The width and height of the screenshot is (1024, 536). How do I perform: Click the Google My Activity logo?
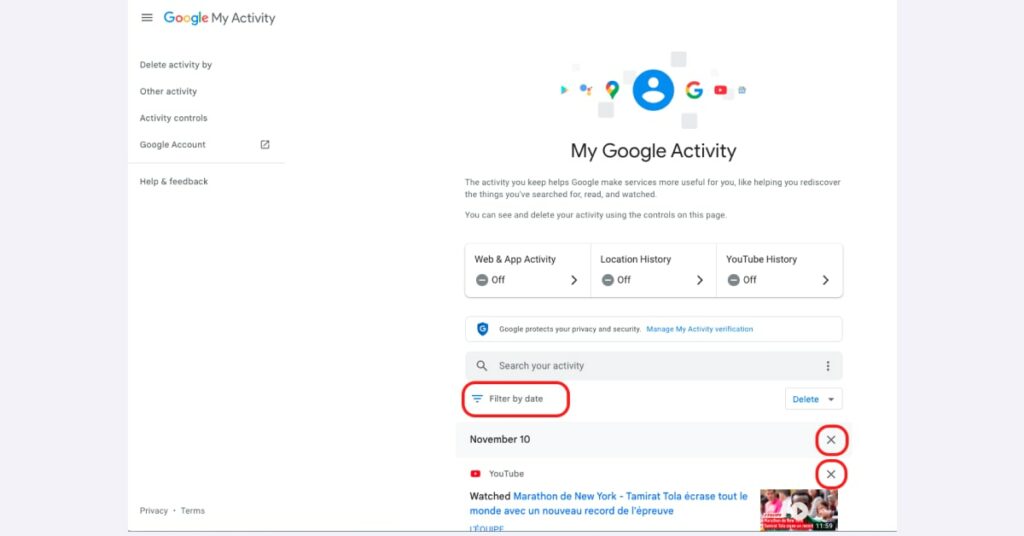click(219, 18)
